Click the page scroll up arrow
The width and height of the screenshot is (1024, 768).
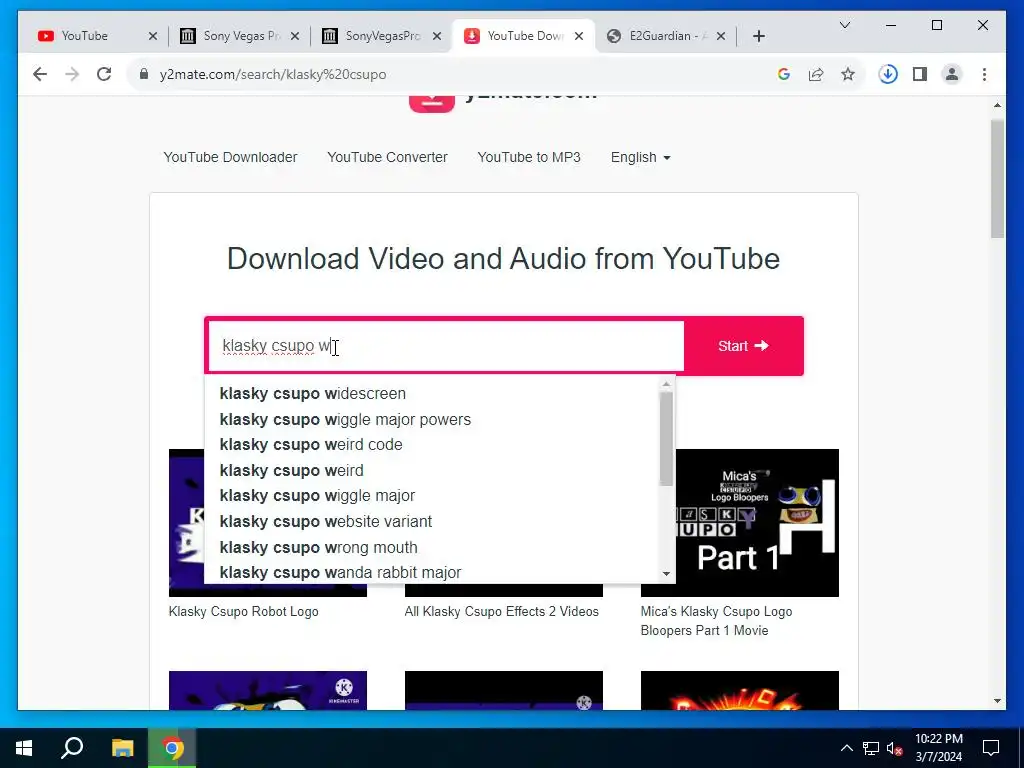pyautogui.click(x=997, y=105)
